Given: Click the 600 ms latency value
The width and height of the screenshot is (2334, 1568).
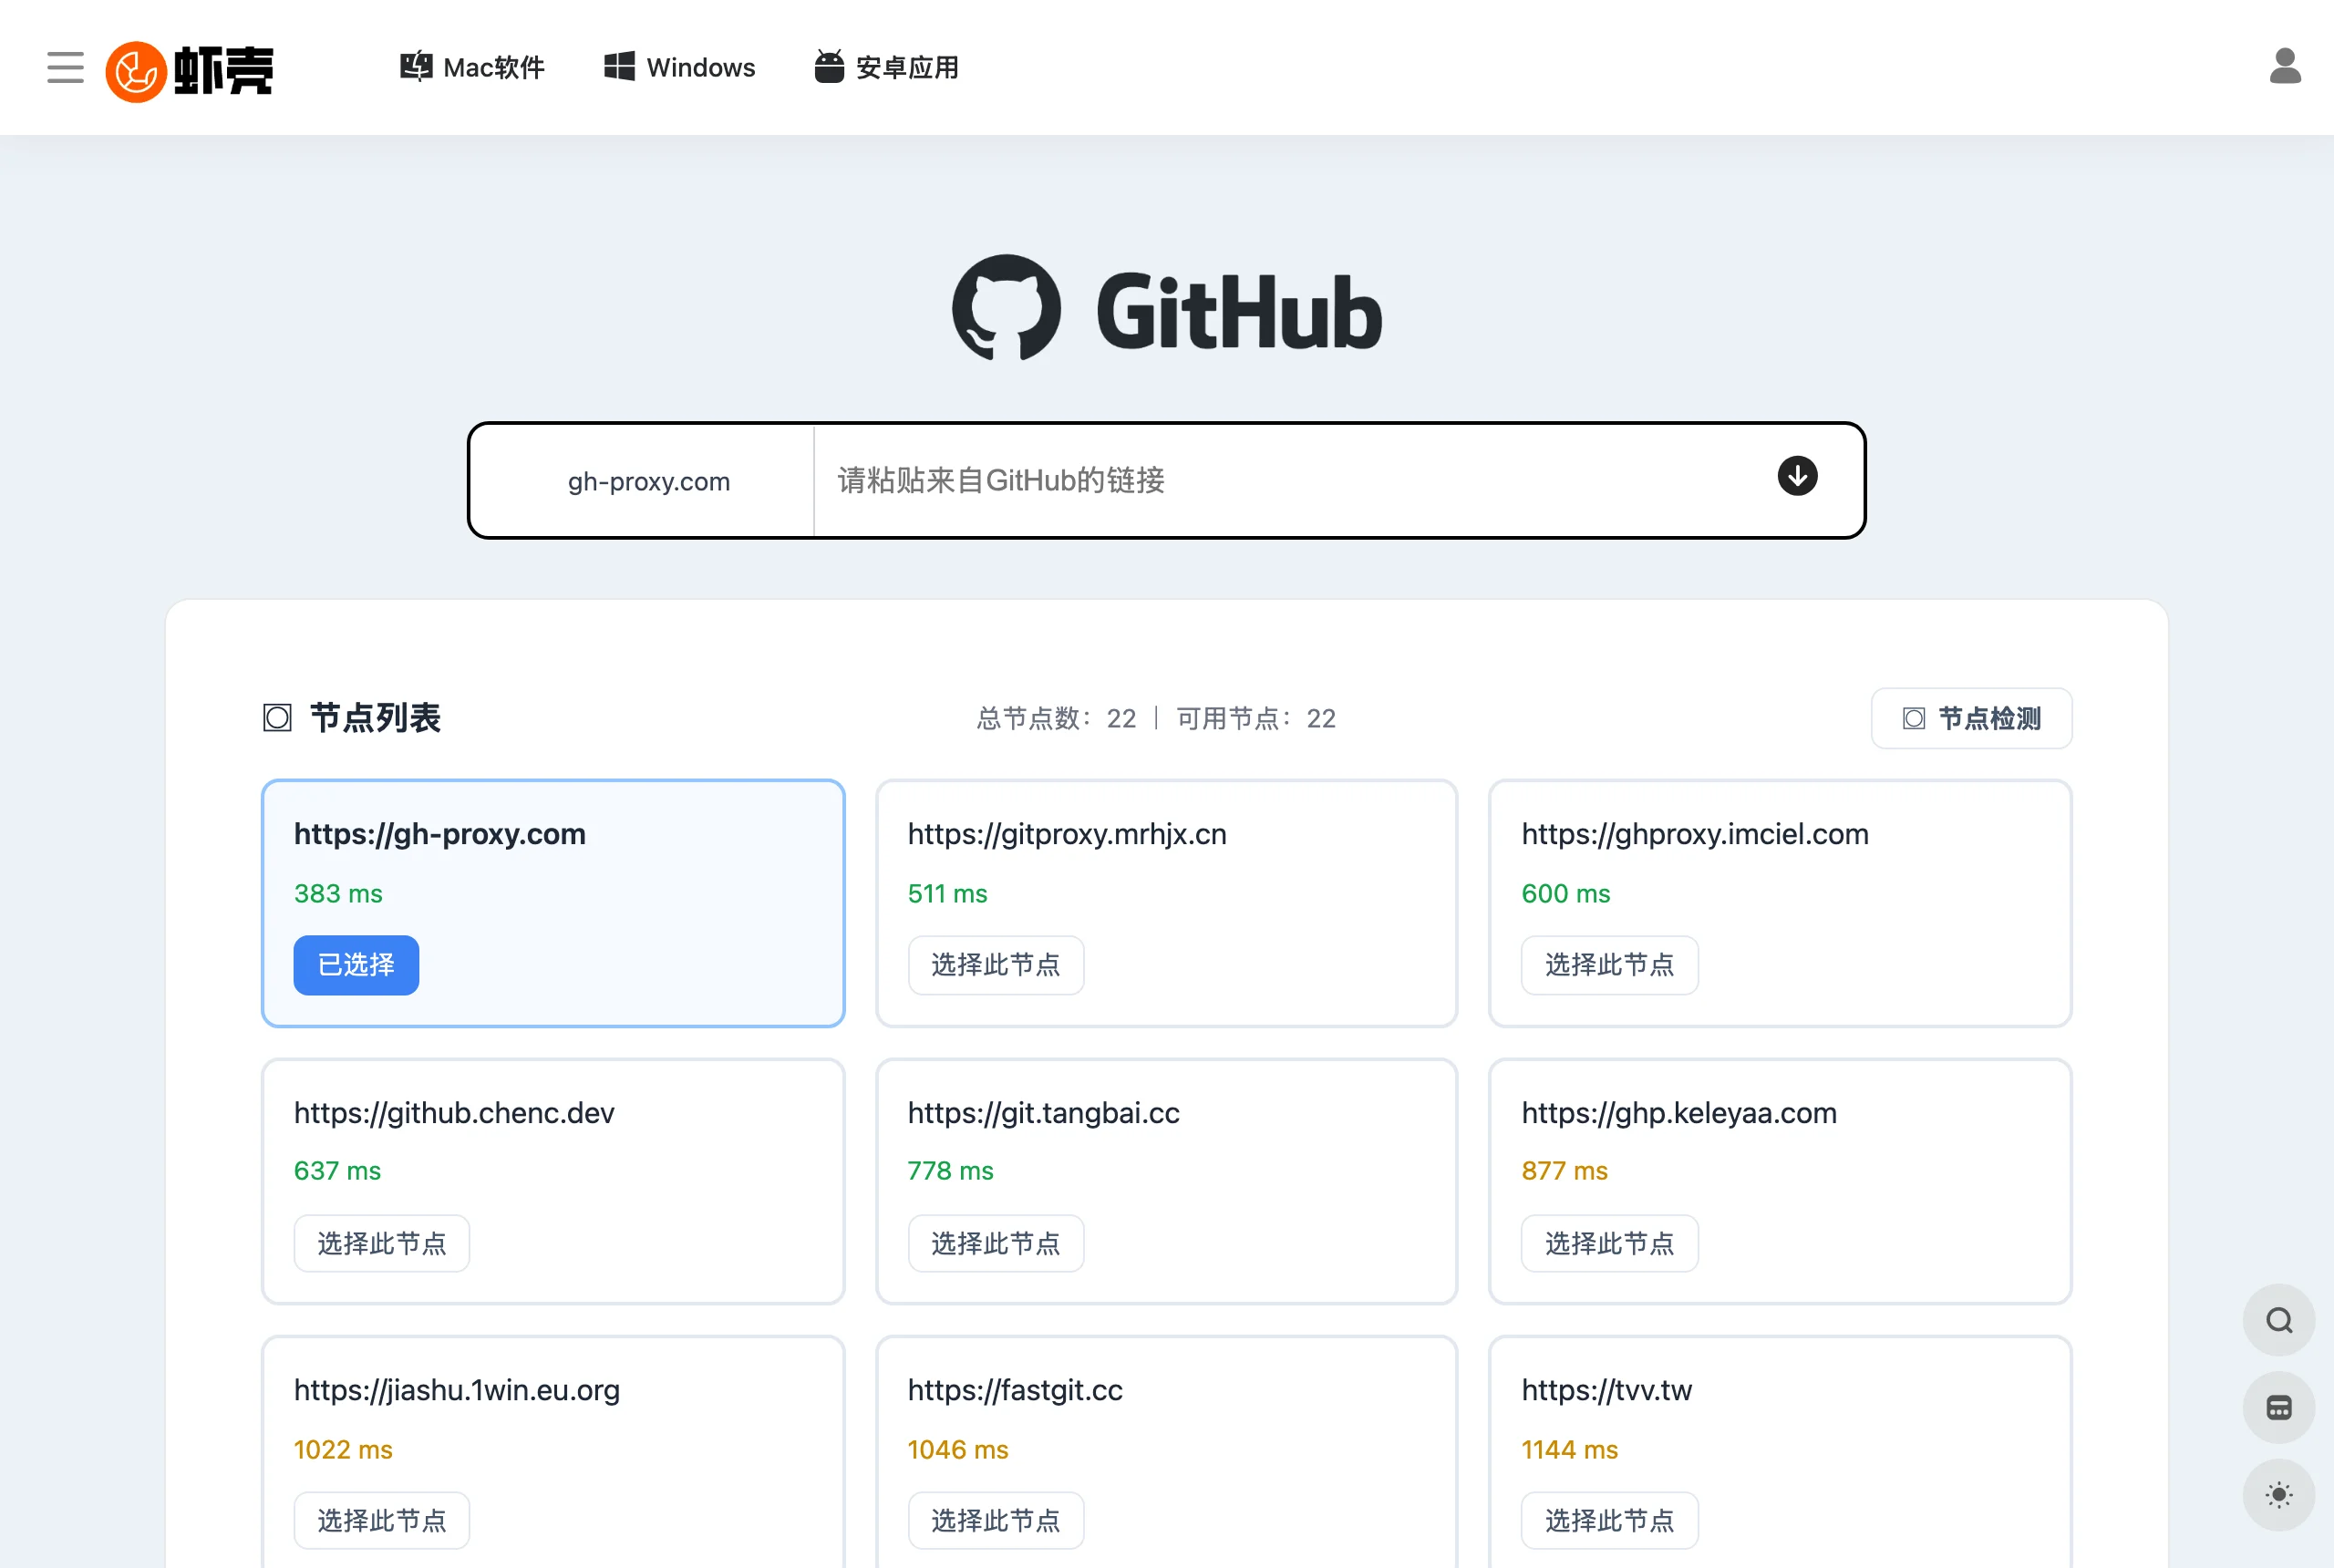Looking at the screenshot, I should 1566,893.
